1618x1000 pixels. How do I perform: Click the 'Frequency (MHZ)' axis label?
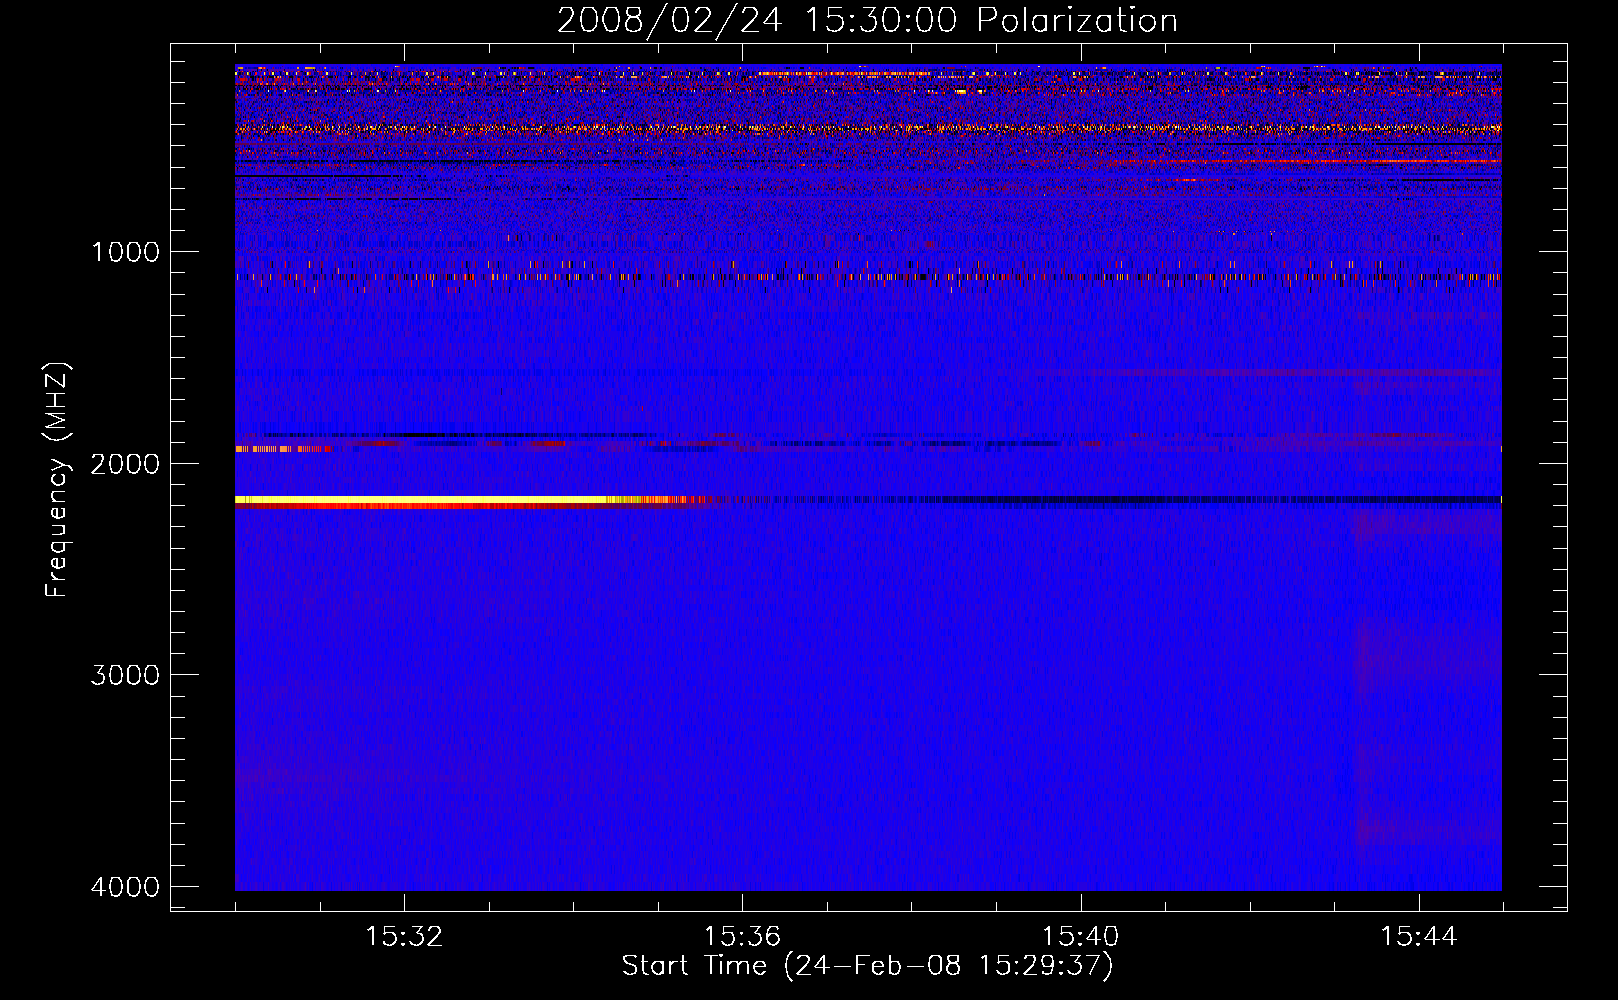57,480
